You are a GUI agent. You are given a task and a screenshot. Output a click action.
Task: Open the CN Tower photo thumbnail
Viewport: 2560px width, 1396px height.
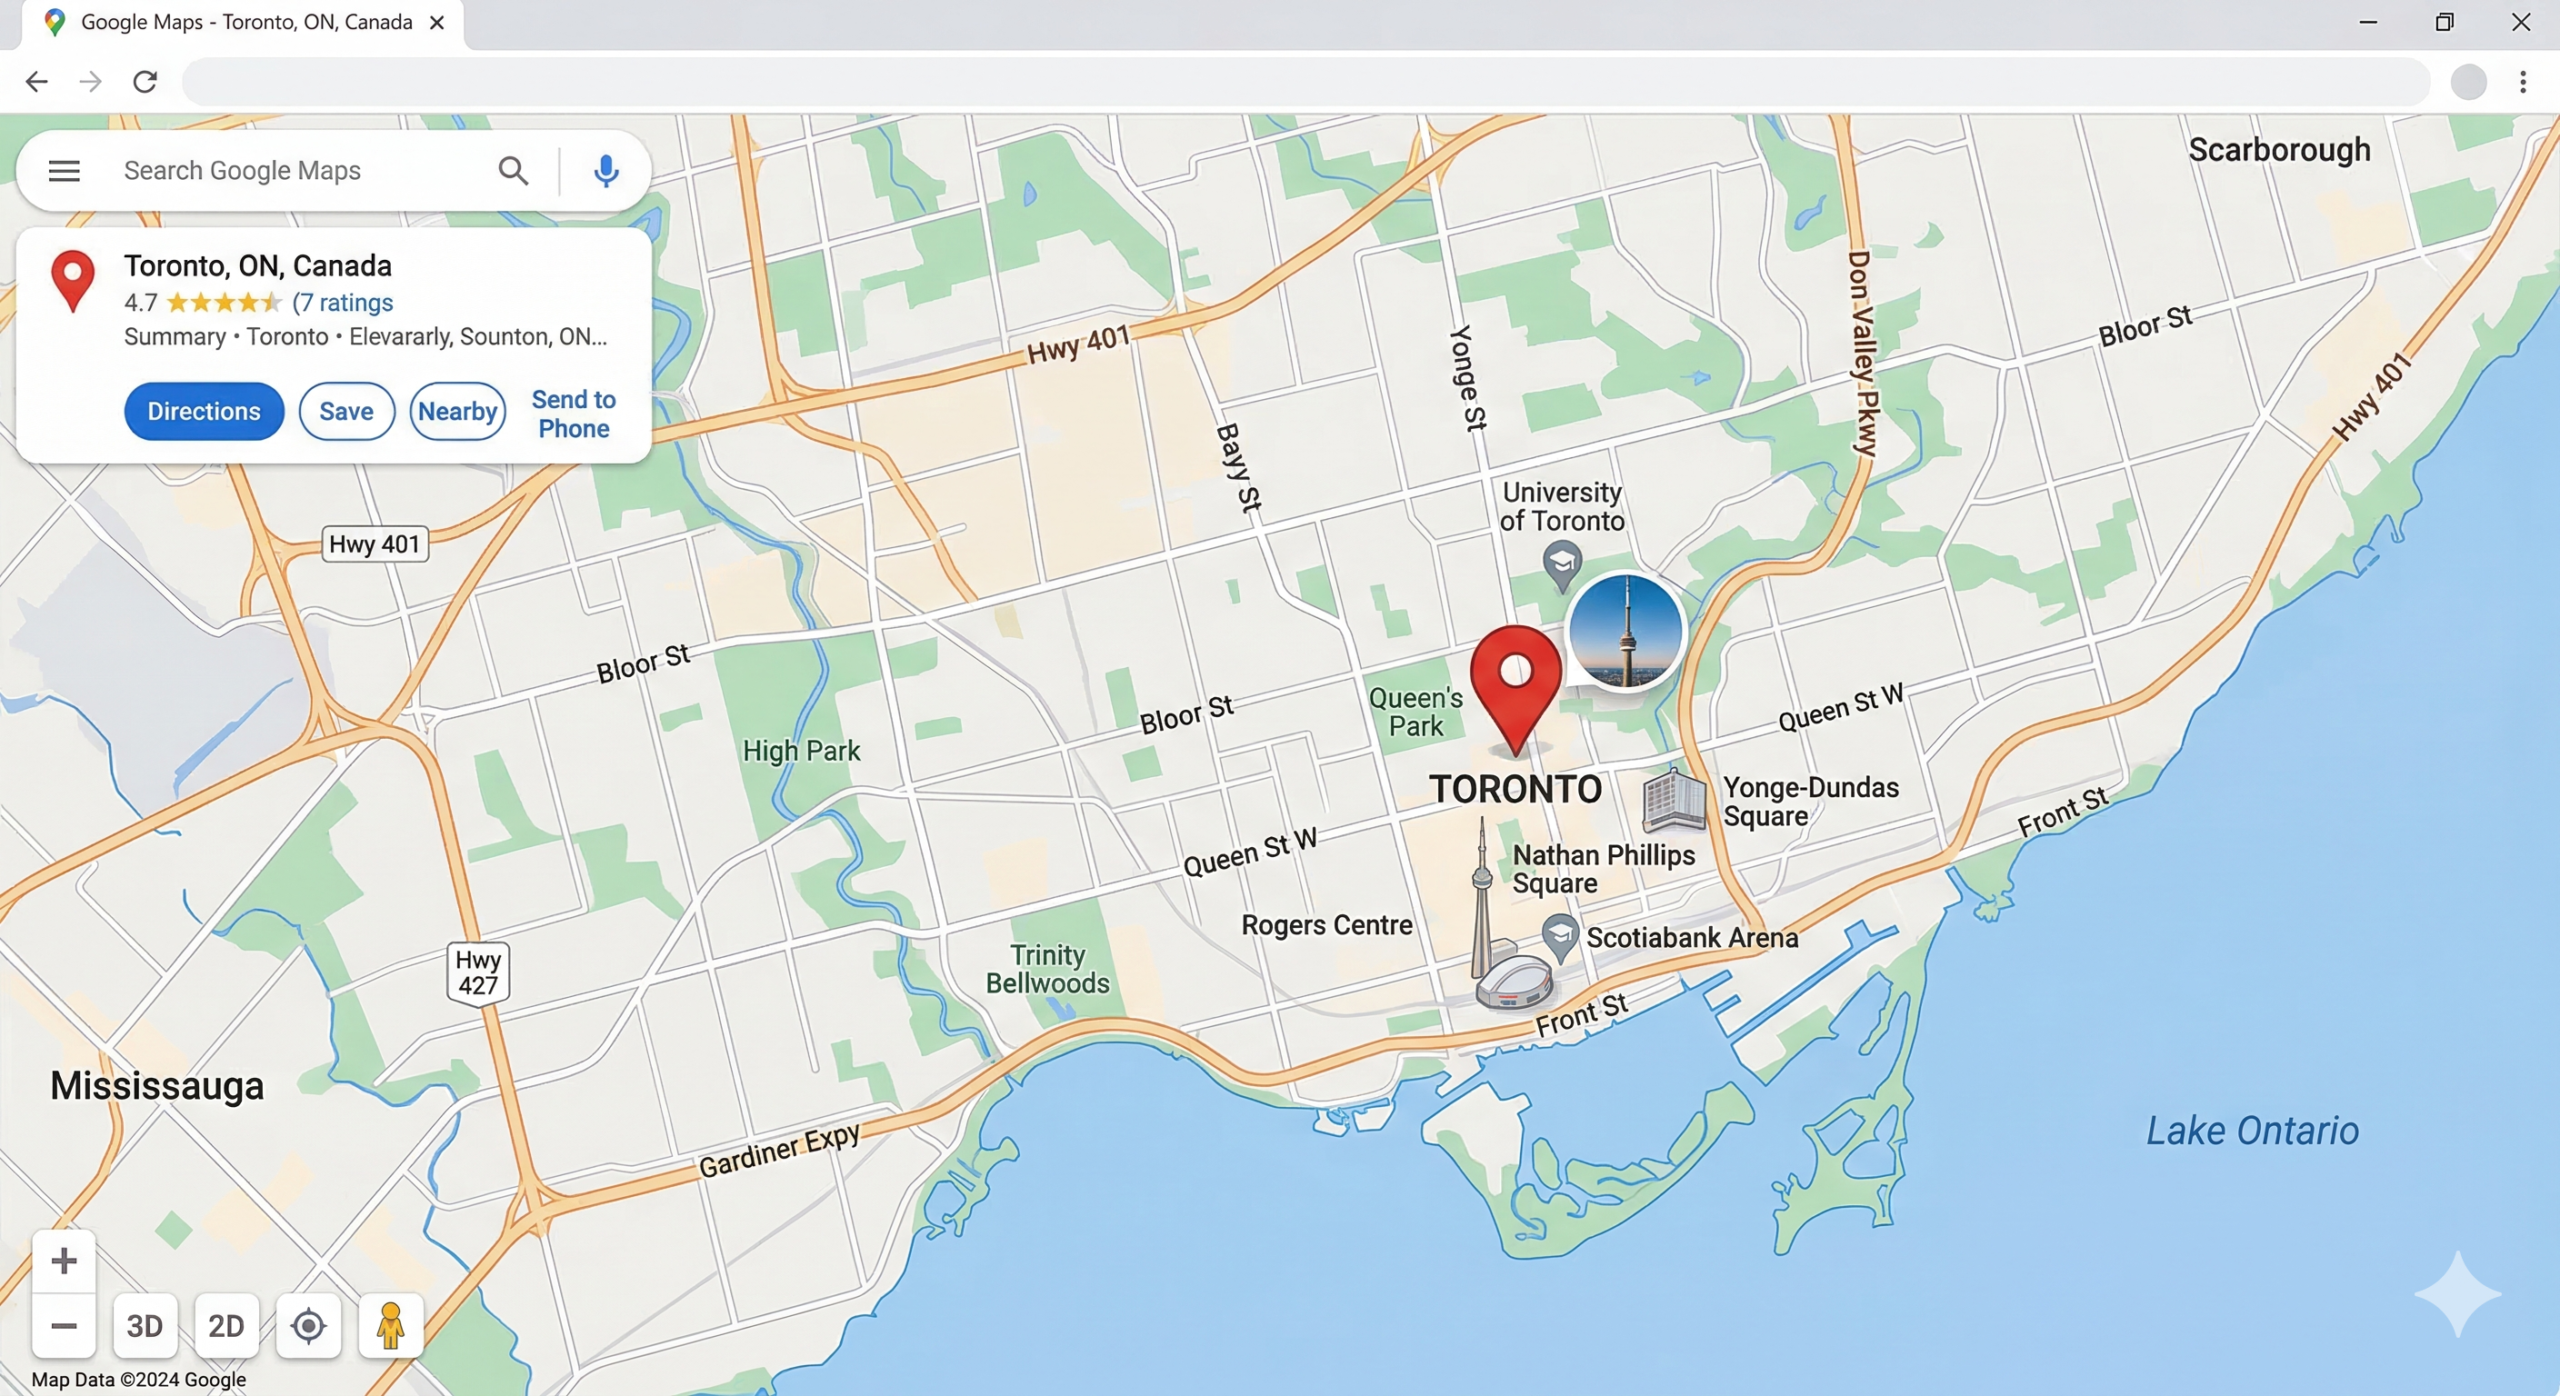1626,632
